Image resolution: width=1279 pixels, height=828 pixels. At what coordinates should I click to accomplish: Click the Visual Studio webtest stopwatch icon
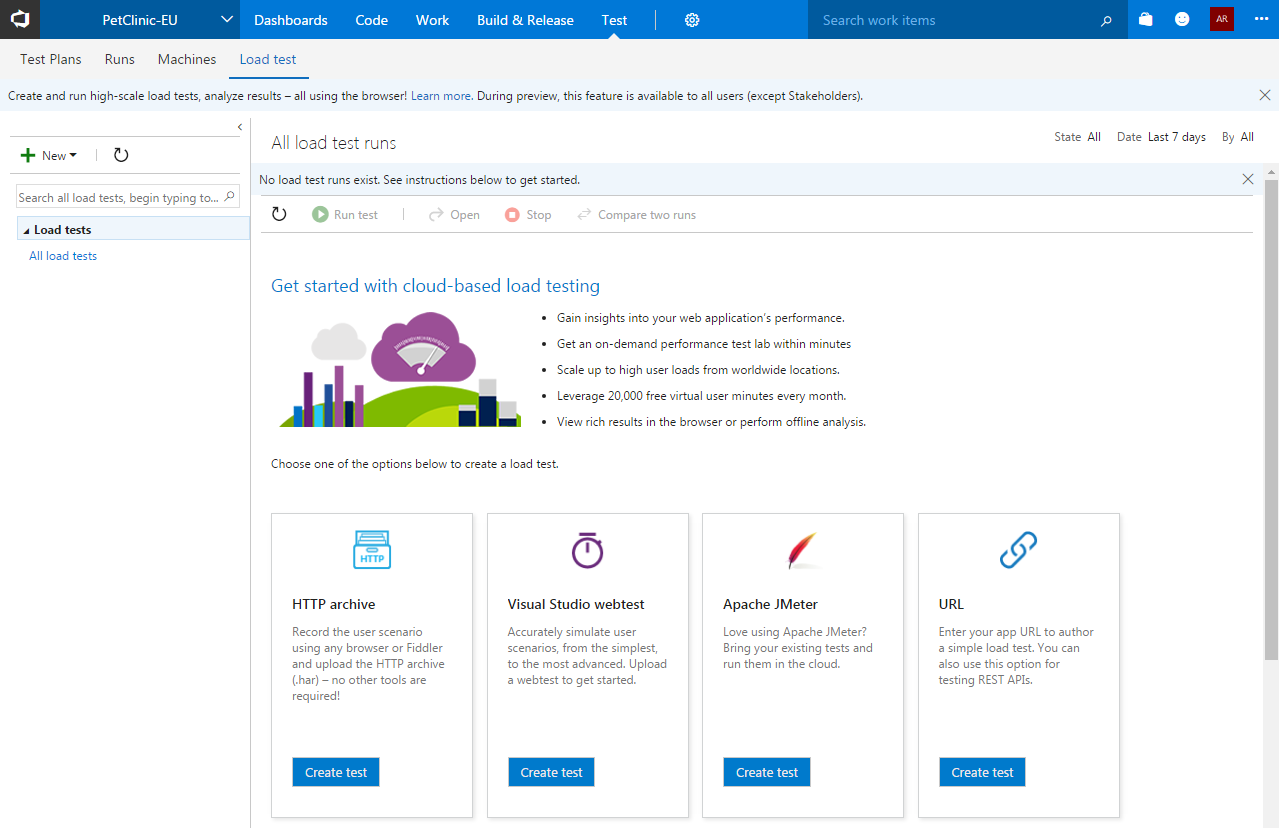click(587, 549)
